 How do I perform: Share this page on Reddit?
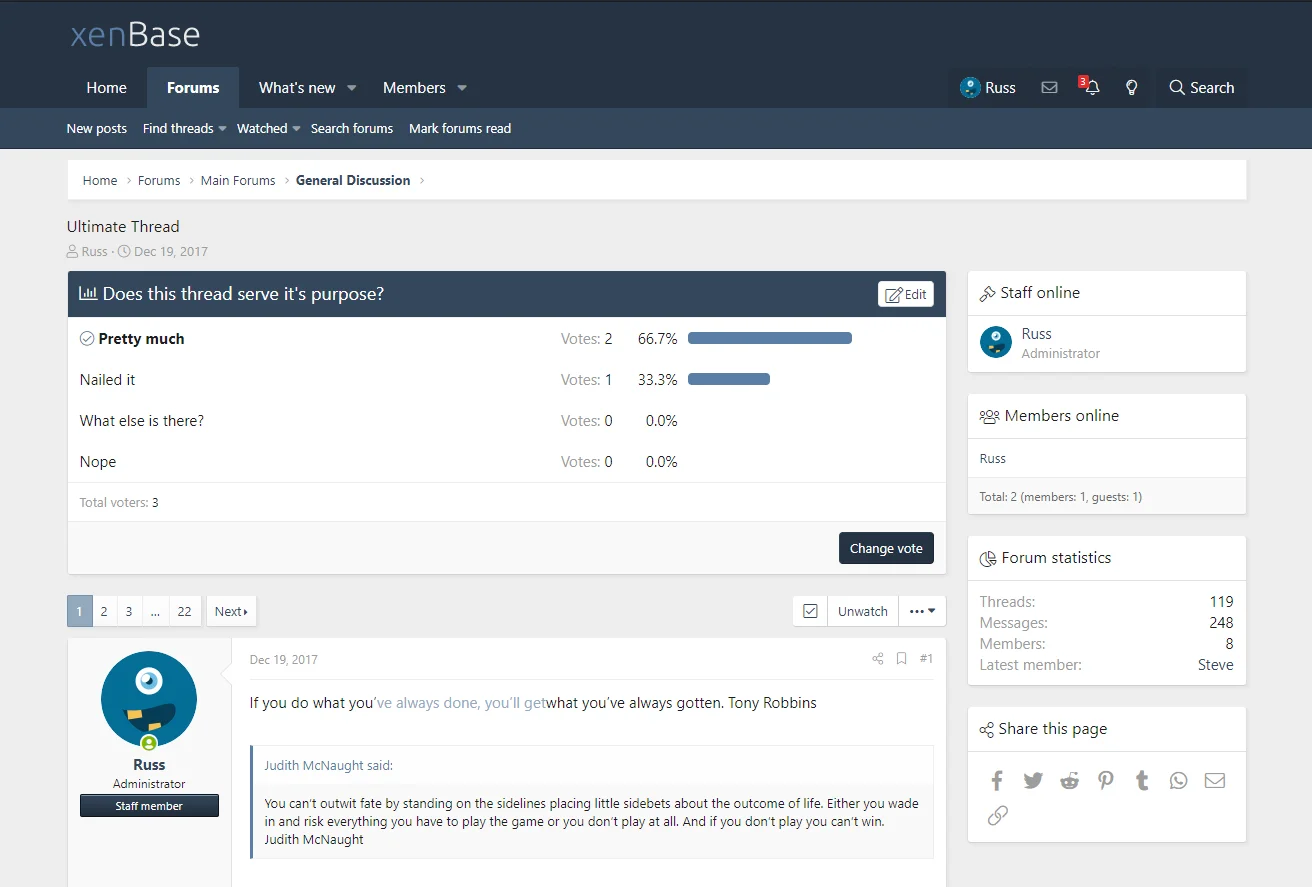(x=1069, y=781)
